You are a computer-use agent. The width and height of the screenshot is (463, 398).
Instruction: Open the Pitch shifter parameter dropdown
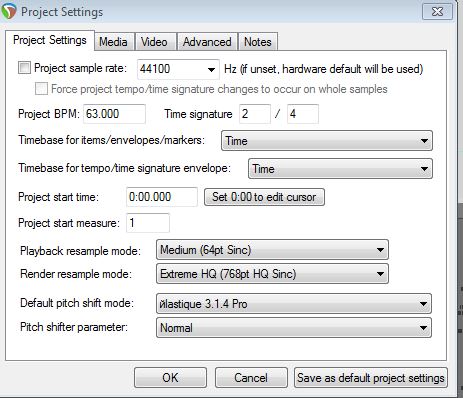click(294, 328)
